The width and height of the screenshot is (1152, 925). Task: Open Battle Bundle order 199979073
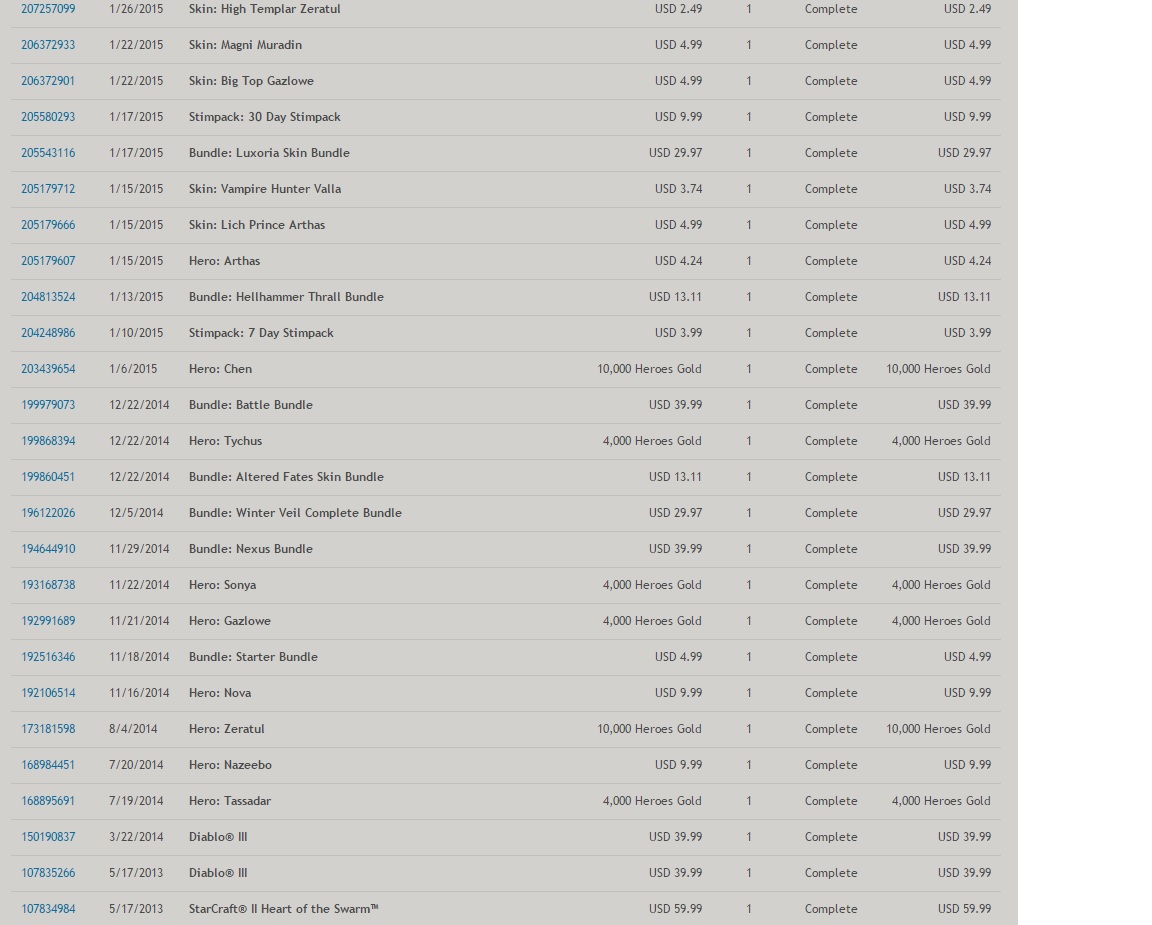pyautogui.click(x=48, y=405)
